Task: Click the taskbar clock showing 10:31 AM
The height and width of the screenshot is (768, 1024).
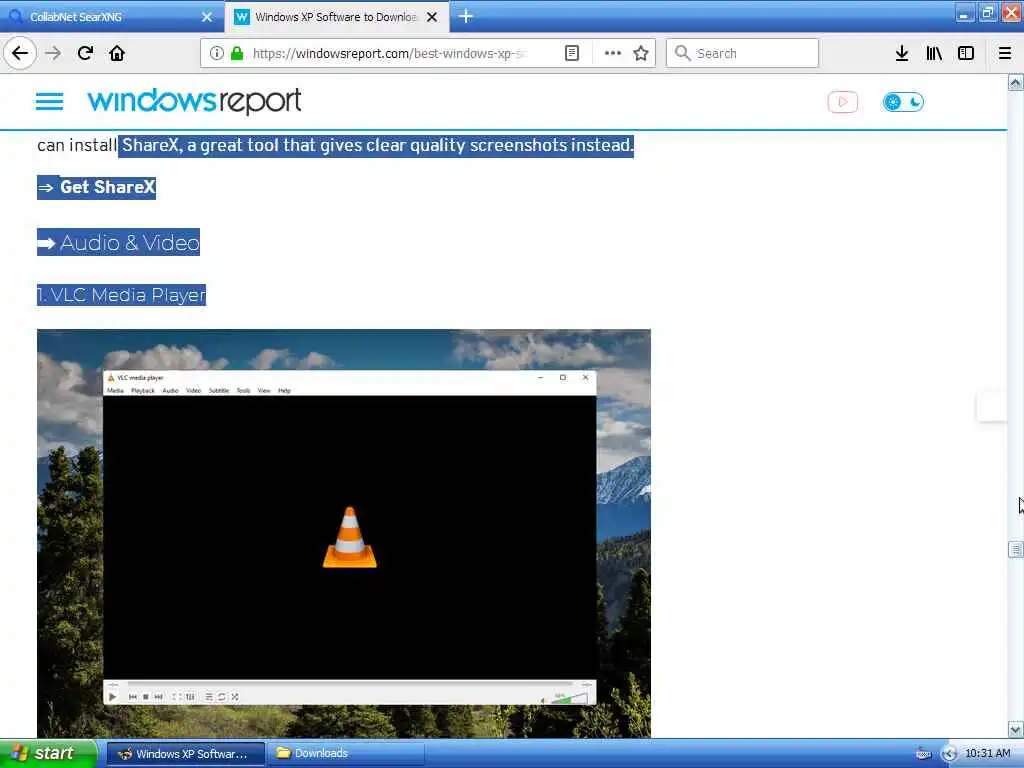Action: [987, 753]
